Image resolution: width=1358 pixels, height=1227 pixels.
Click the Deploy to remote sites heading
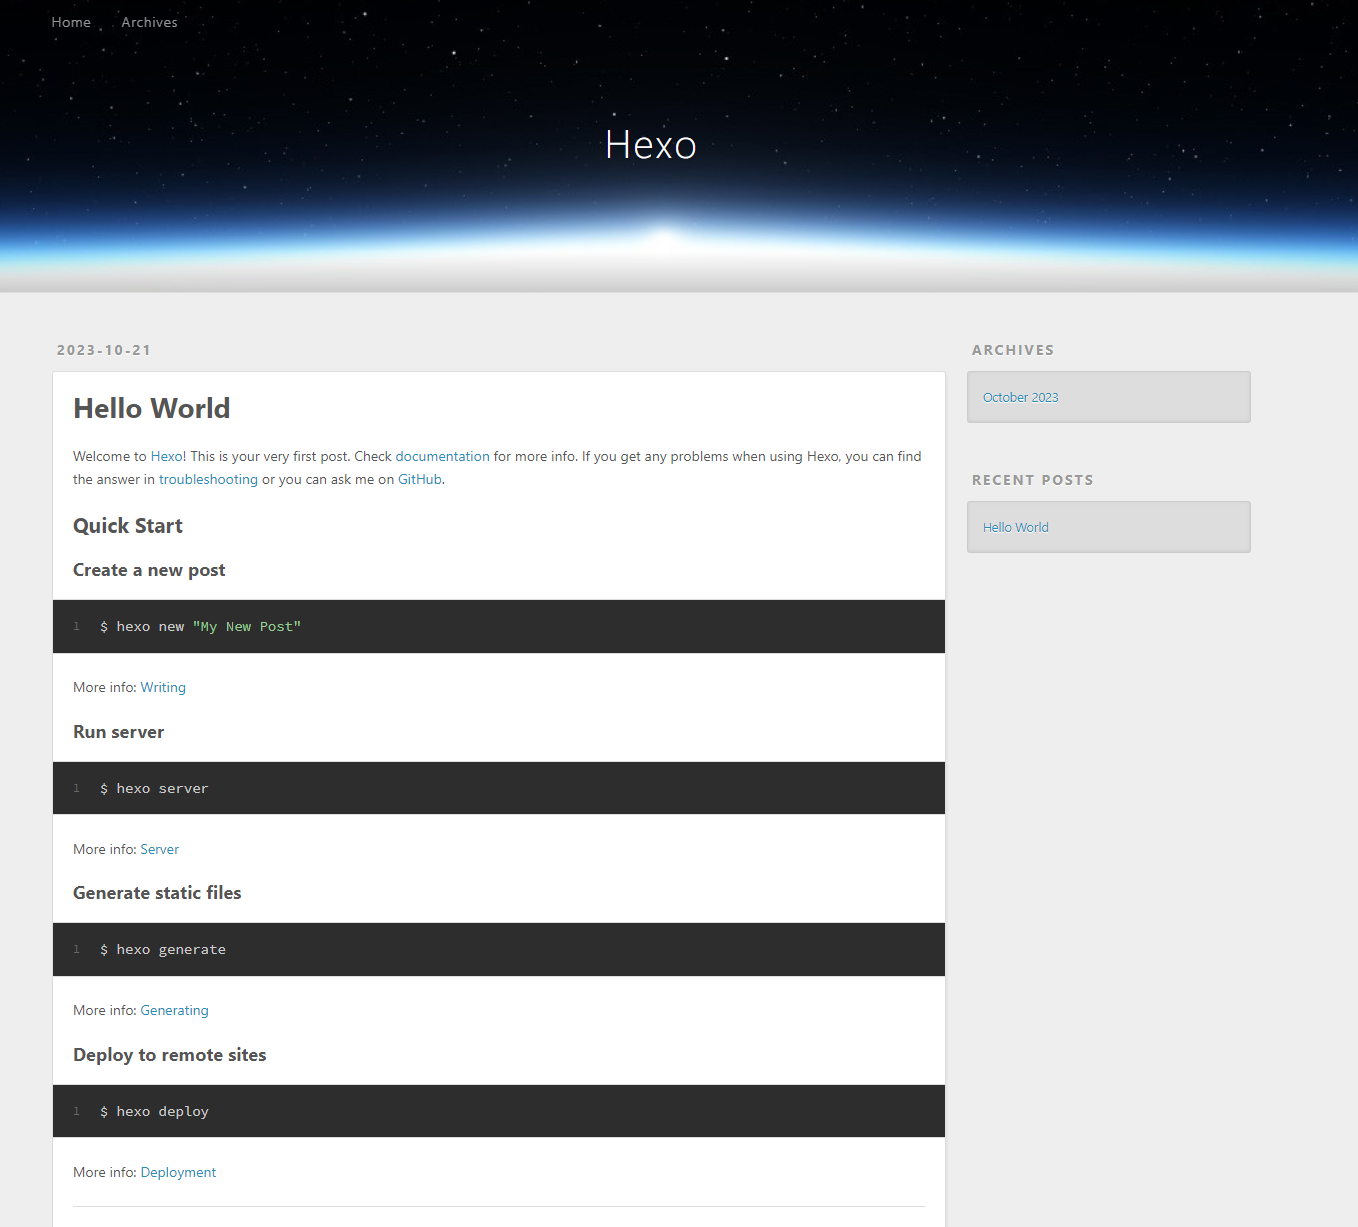pos(170,1055)
